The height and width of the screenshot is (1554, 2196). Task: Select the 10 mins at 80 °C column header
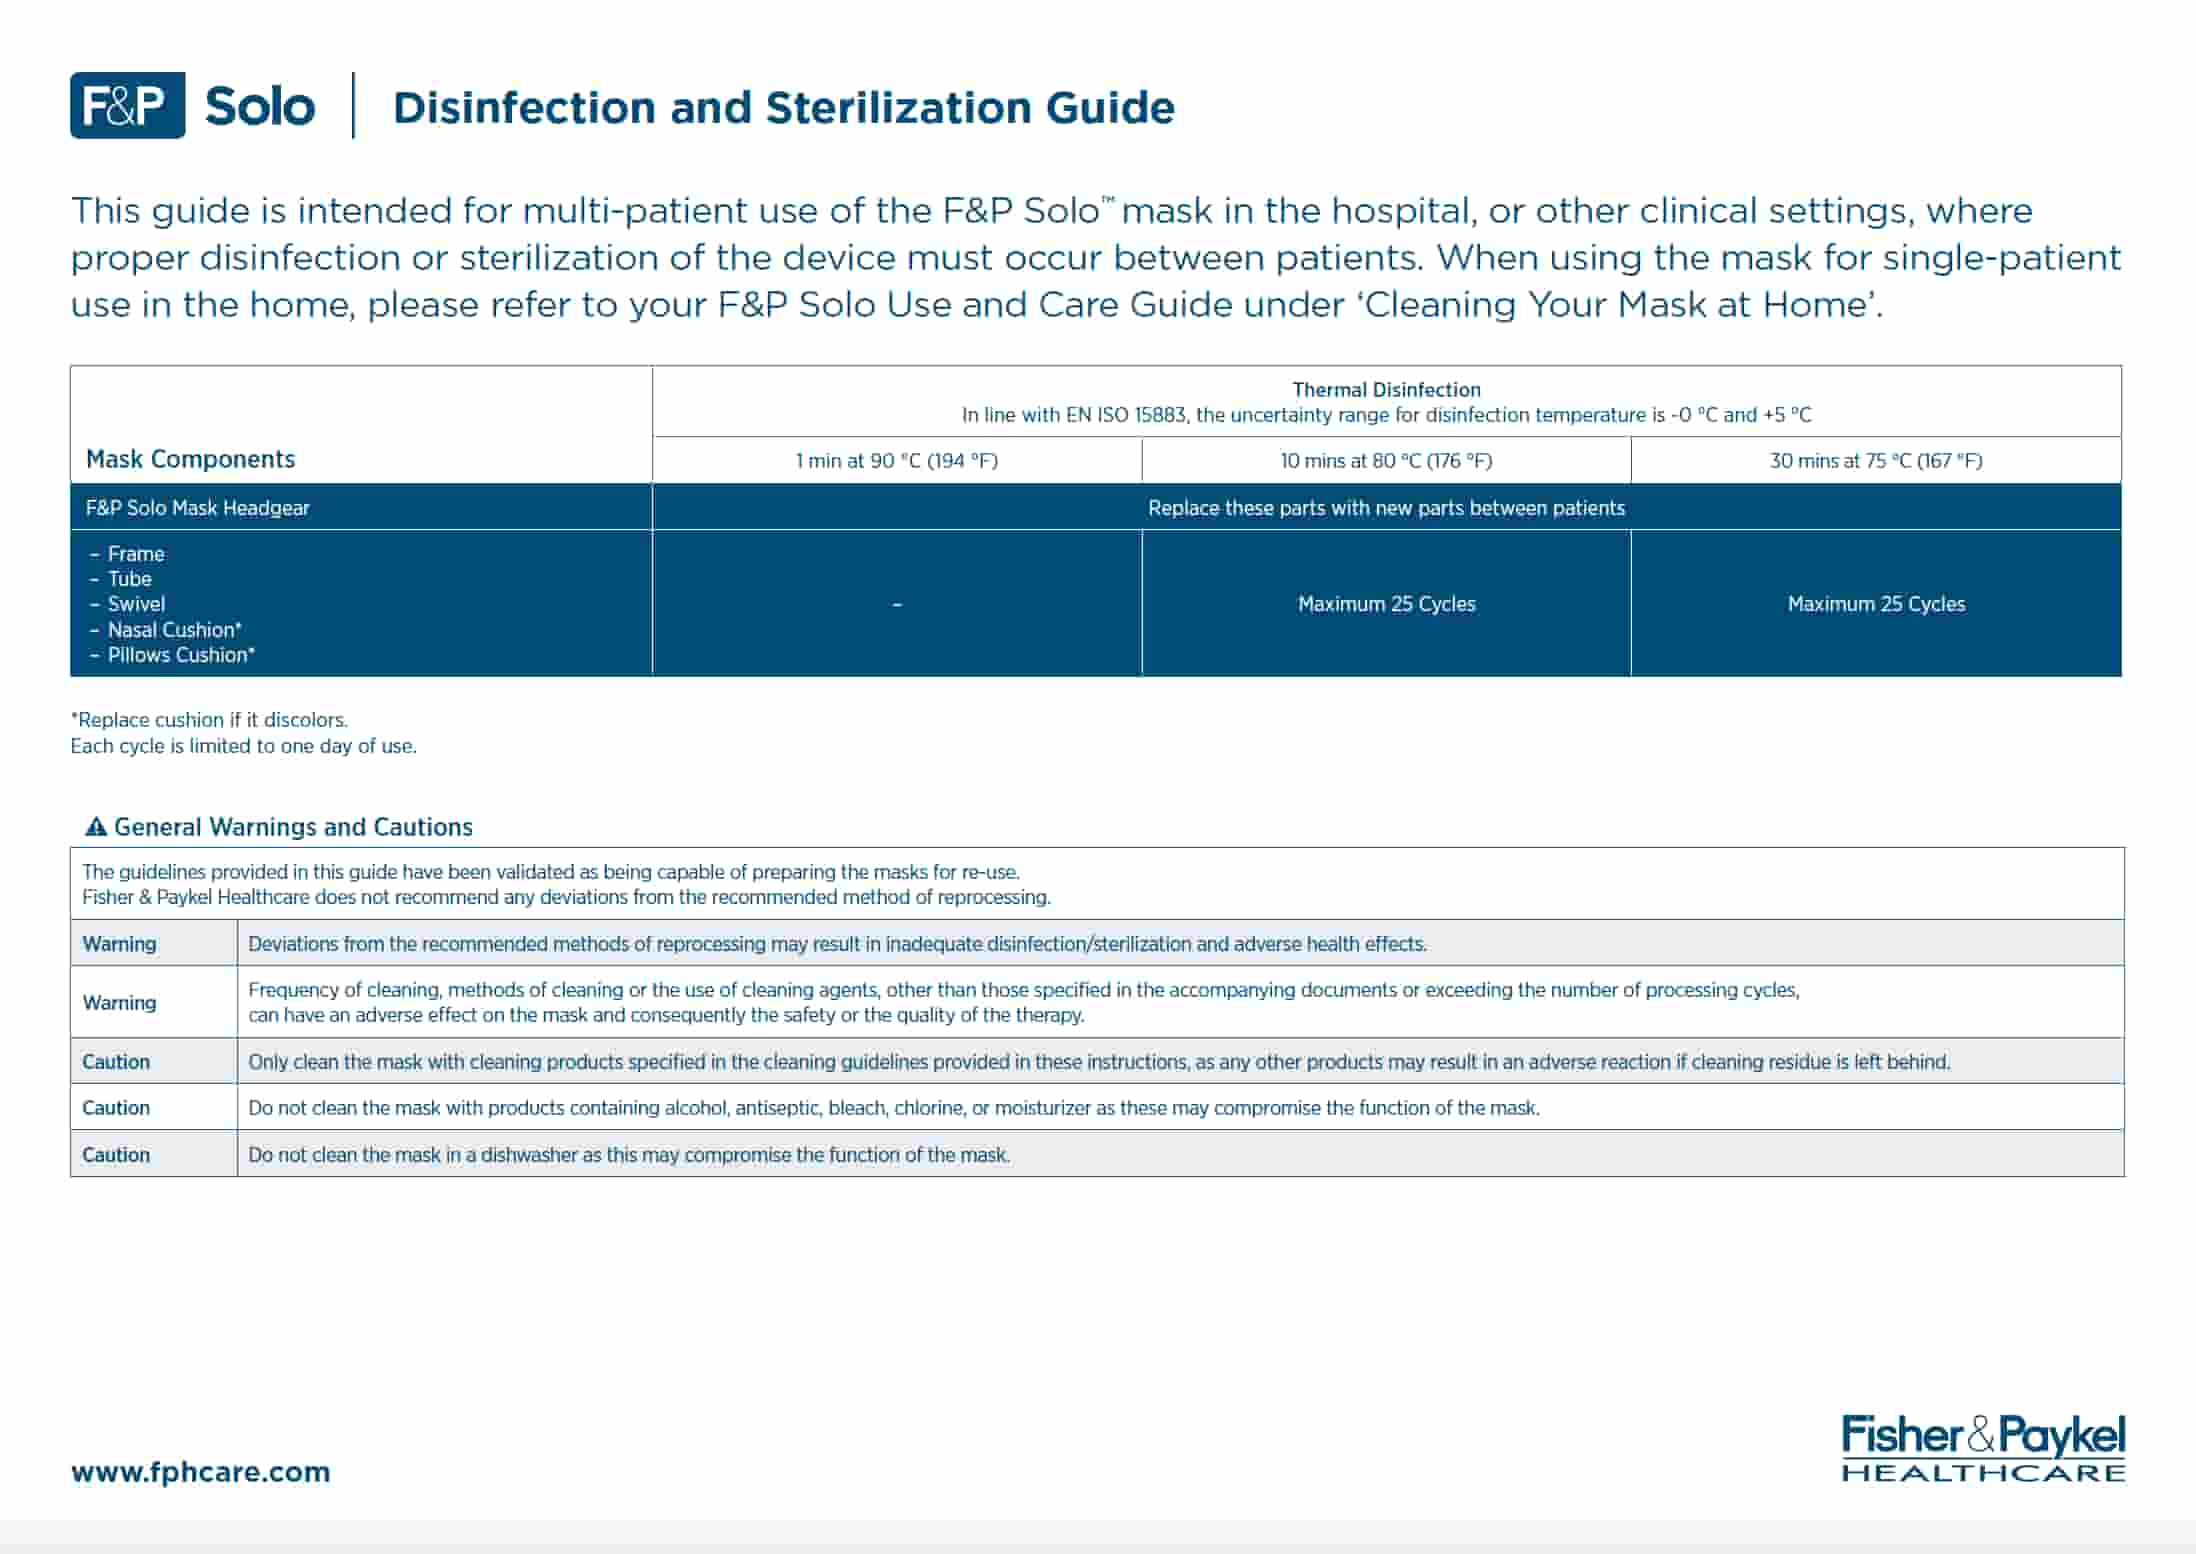(1386, 460)
